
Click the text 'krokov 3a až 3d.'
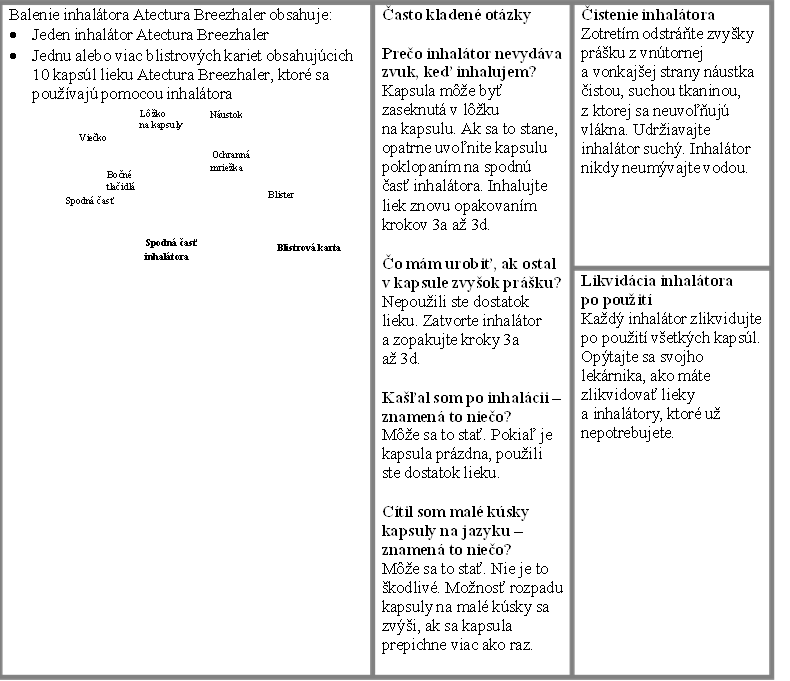[x=435, y=225]
